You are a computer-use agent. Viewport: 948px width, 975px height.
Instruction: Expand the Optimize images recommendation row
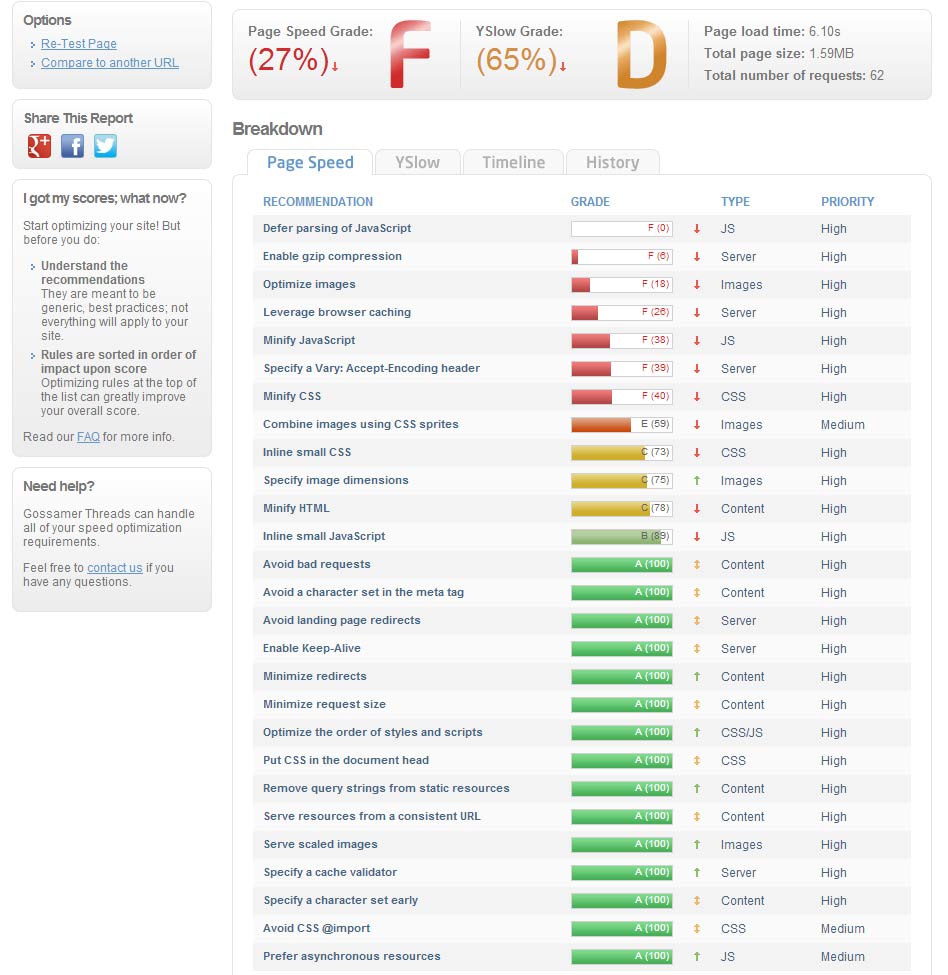tap(308, 285)
